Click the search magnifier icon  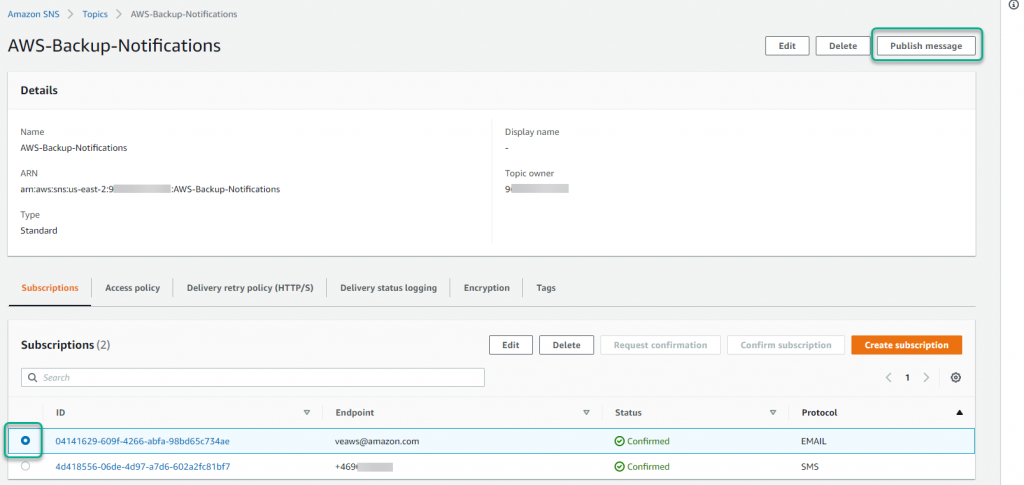tap(32, 377)
